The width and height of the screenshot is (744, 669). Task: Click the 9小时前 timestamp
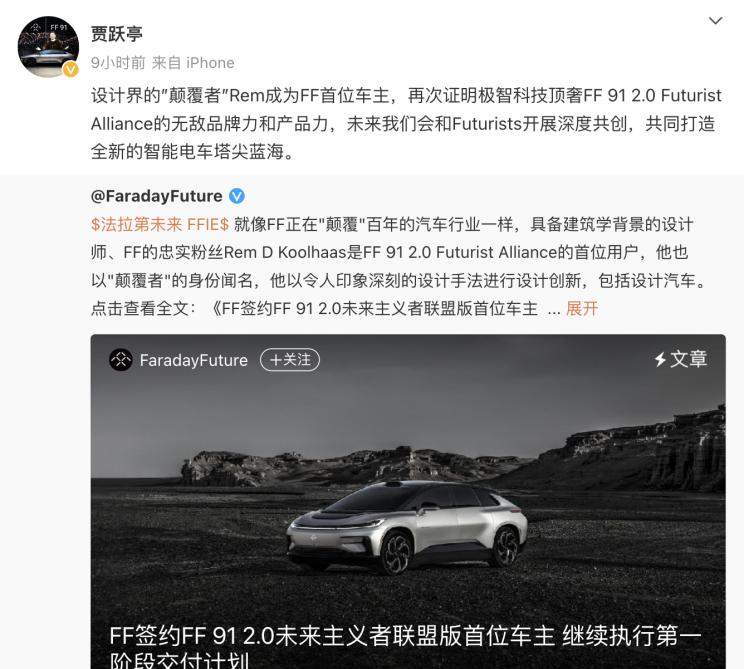(118, 63)
